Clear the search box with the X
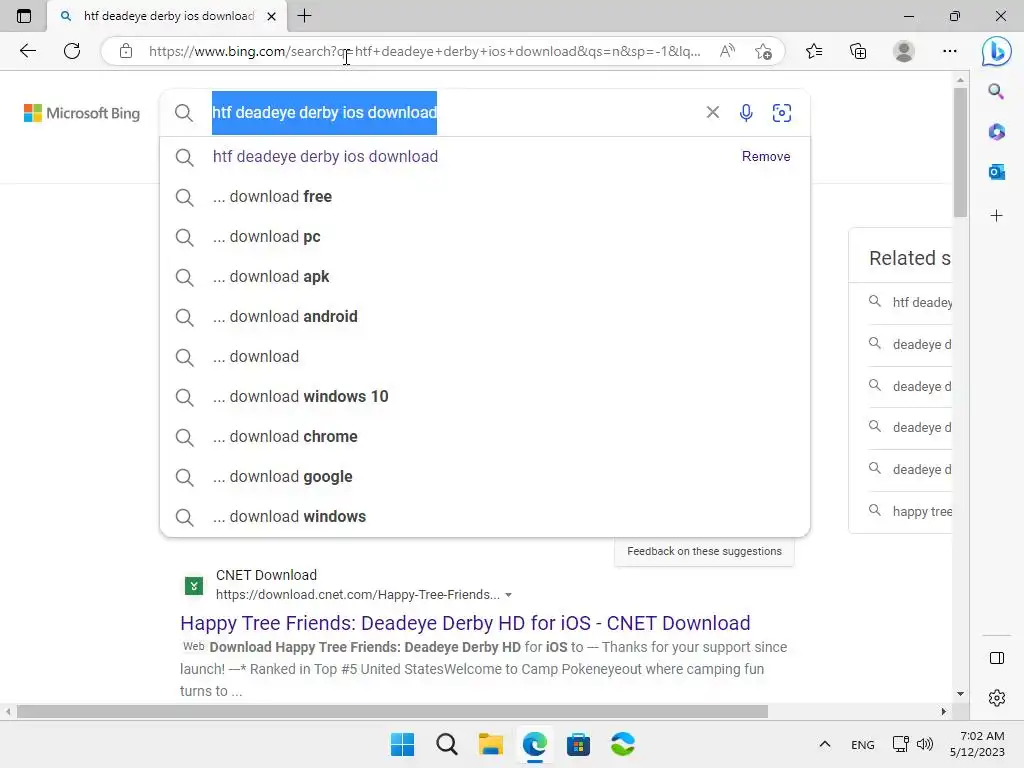This screenshot has height=768, width=1024. (712, 112)
